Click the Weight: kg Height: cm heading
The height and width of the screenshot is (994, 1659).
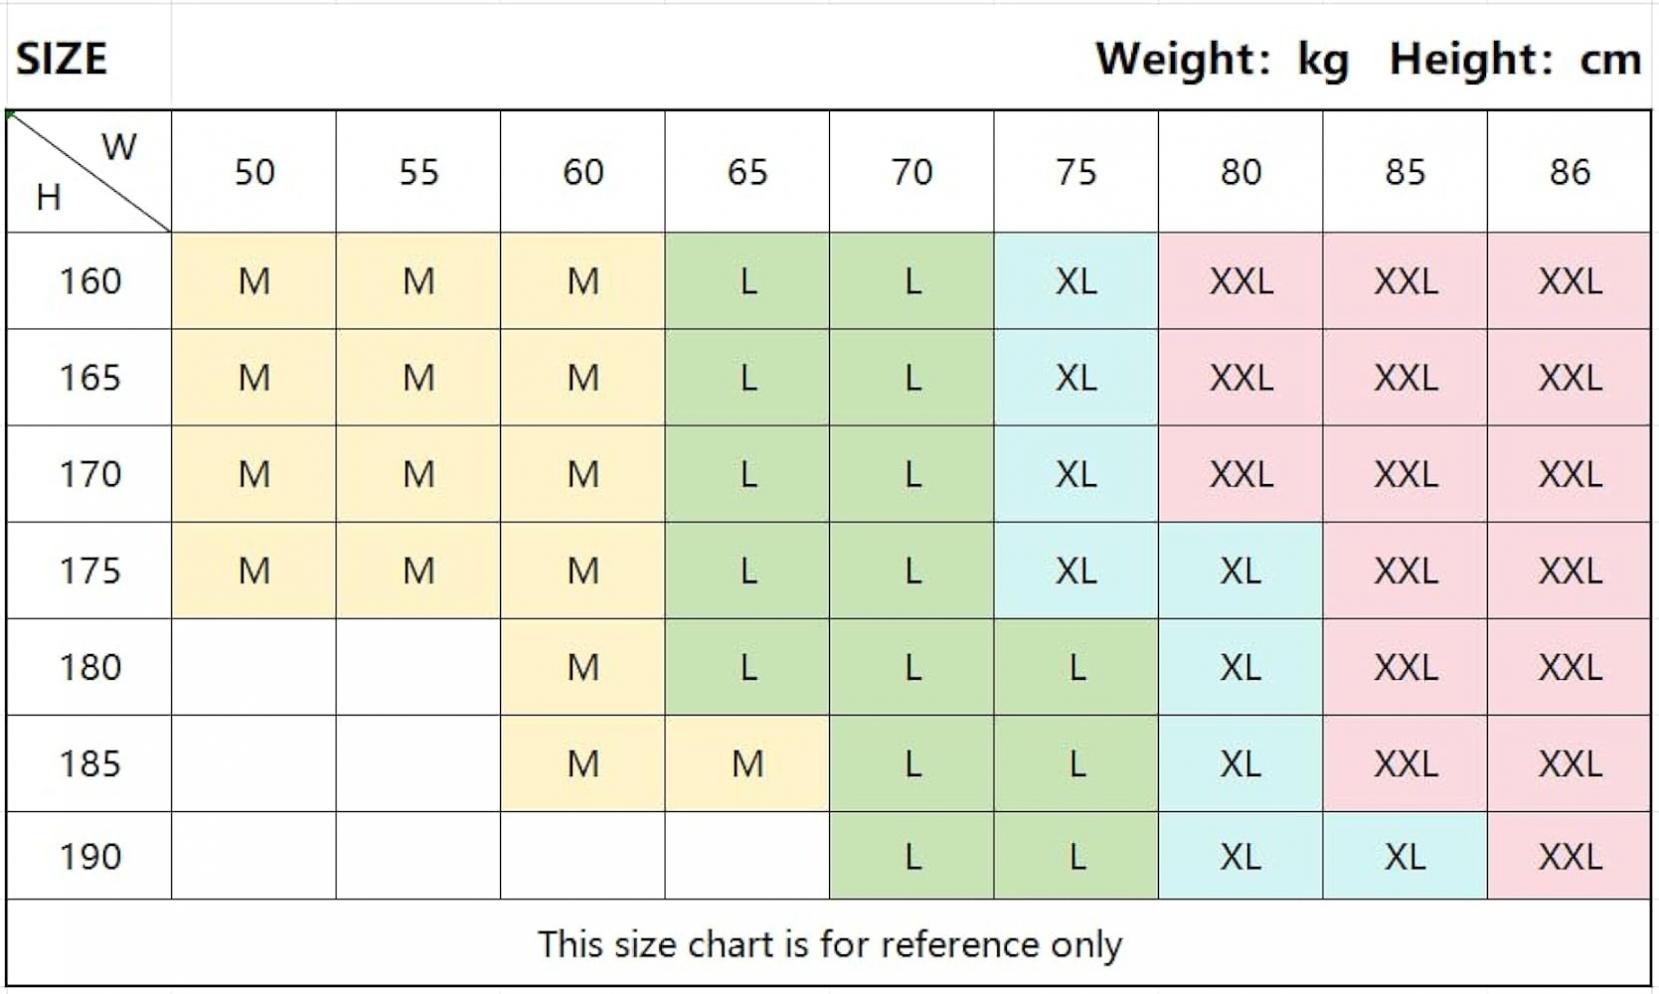tap(1368, 59)
